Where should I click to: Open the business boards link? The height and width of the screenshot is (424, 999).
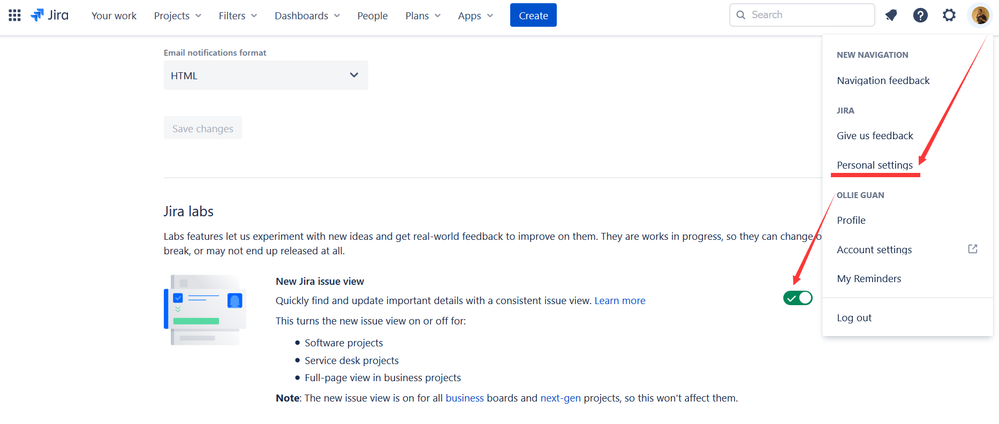464,398
